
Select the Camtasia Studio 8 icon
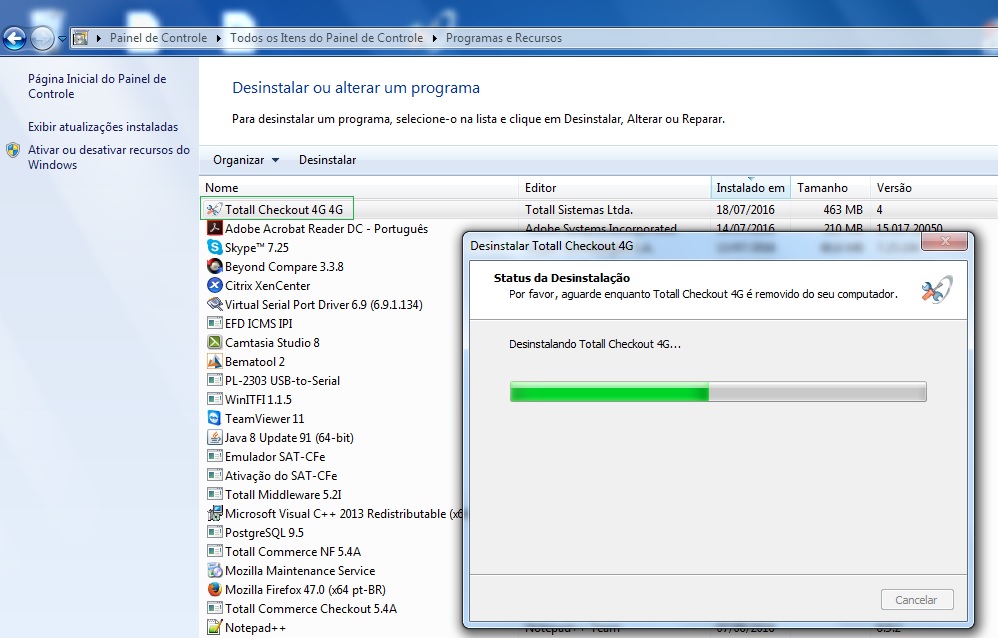214,342
